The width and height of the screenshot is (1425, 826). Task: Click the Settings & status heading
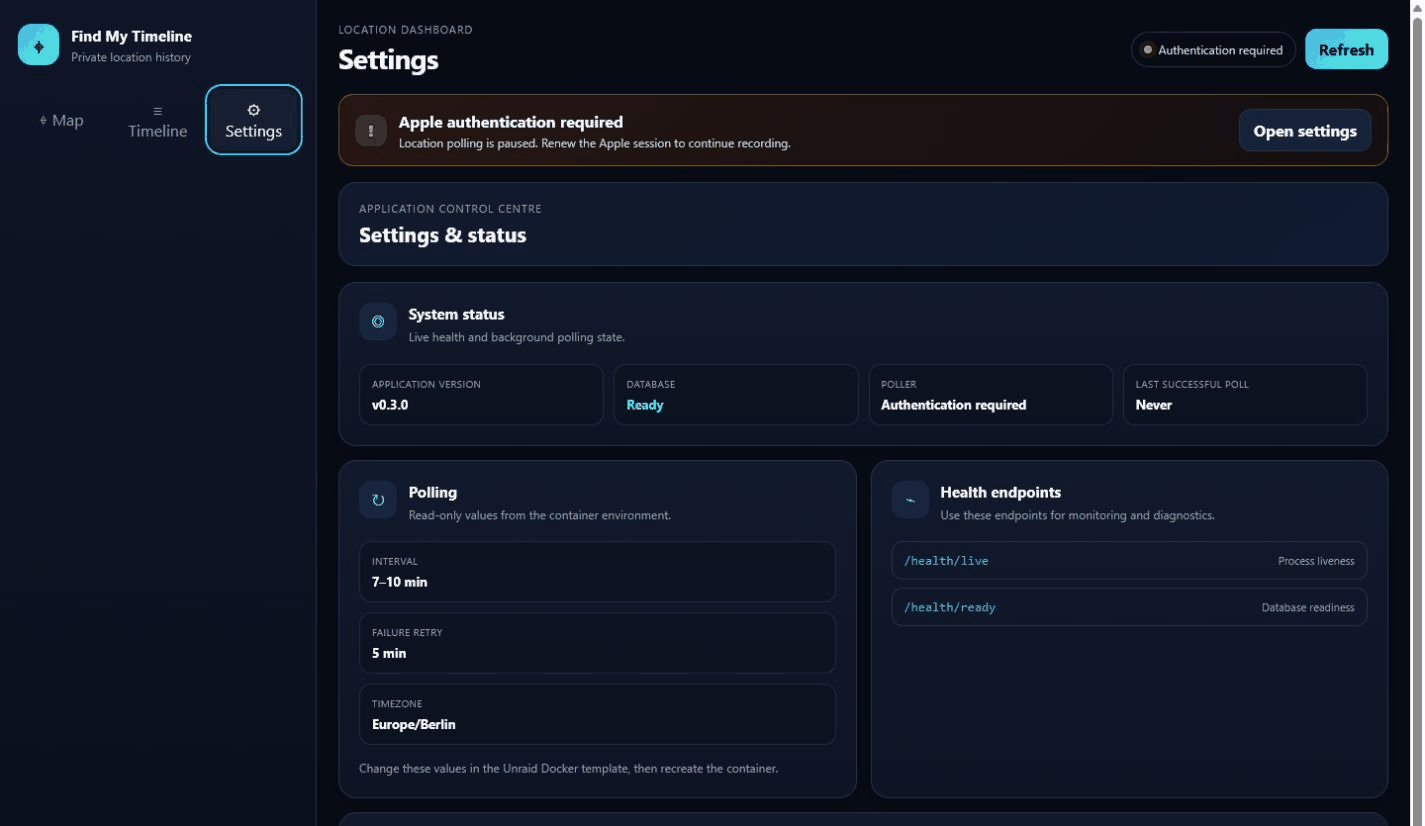[443, 235]
